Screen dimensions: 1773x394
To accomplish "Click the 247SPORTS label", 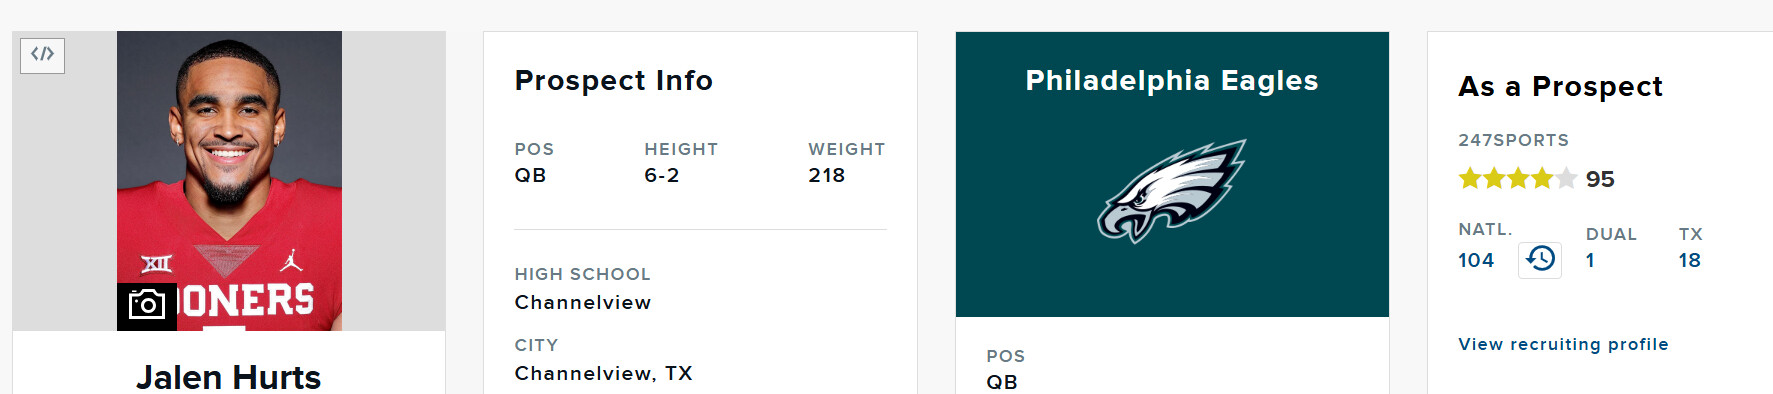I will [1513, 140].
